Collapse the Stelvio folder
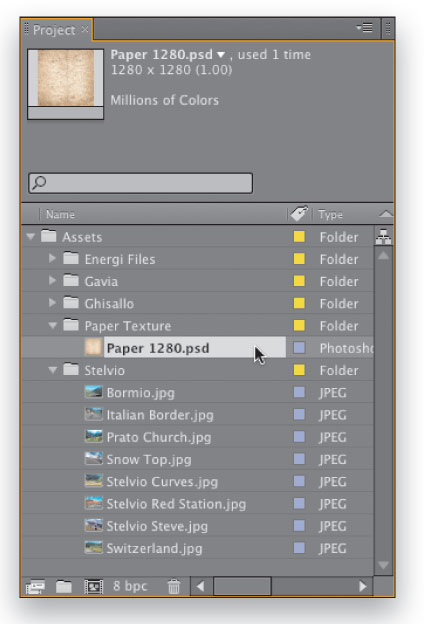 pos(53,370)
